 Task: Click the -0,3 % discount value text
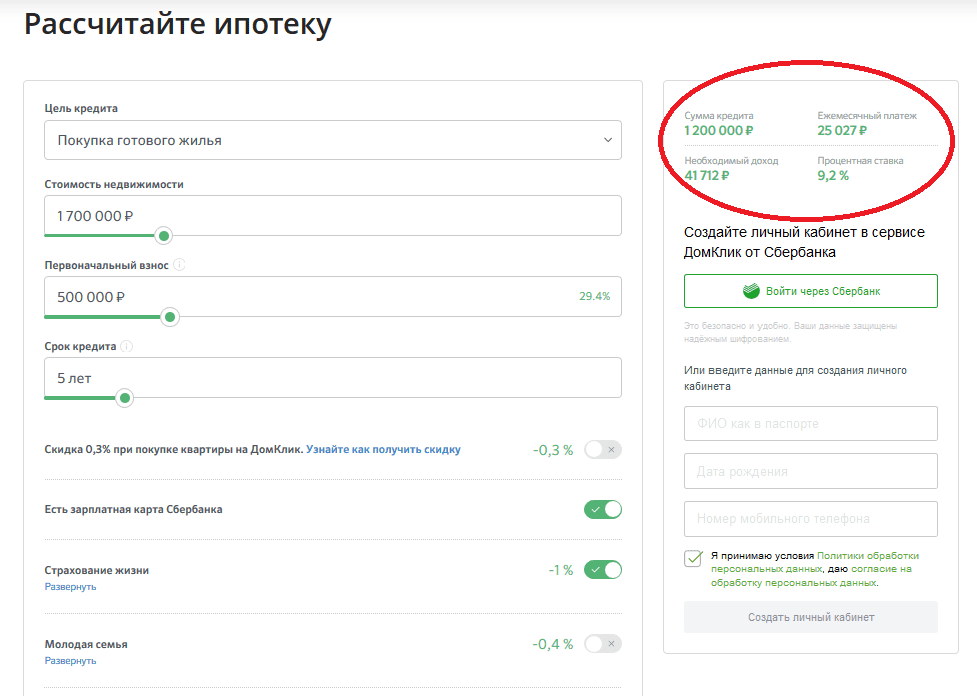click(x=553, y=450)
